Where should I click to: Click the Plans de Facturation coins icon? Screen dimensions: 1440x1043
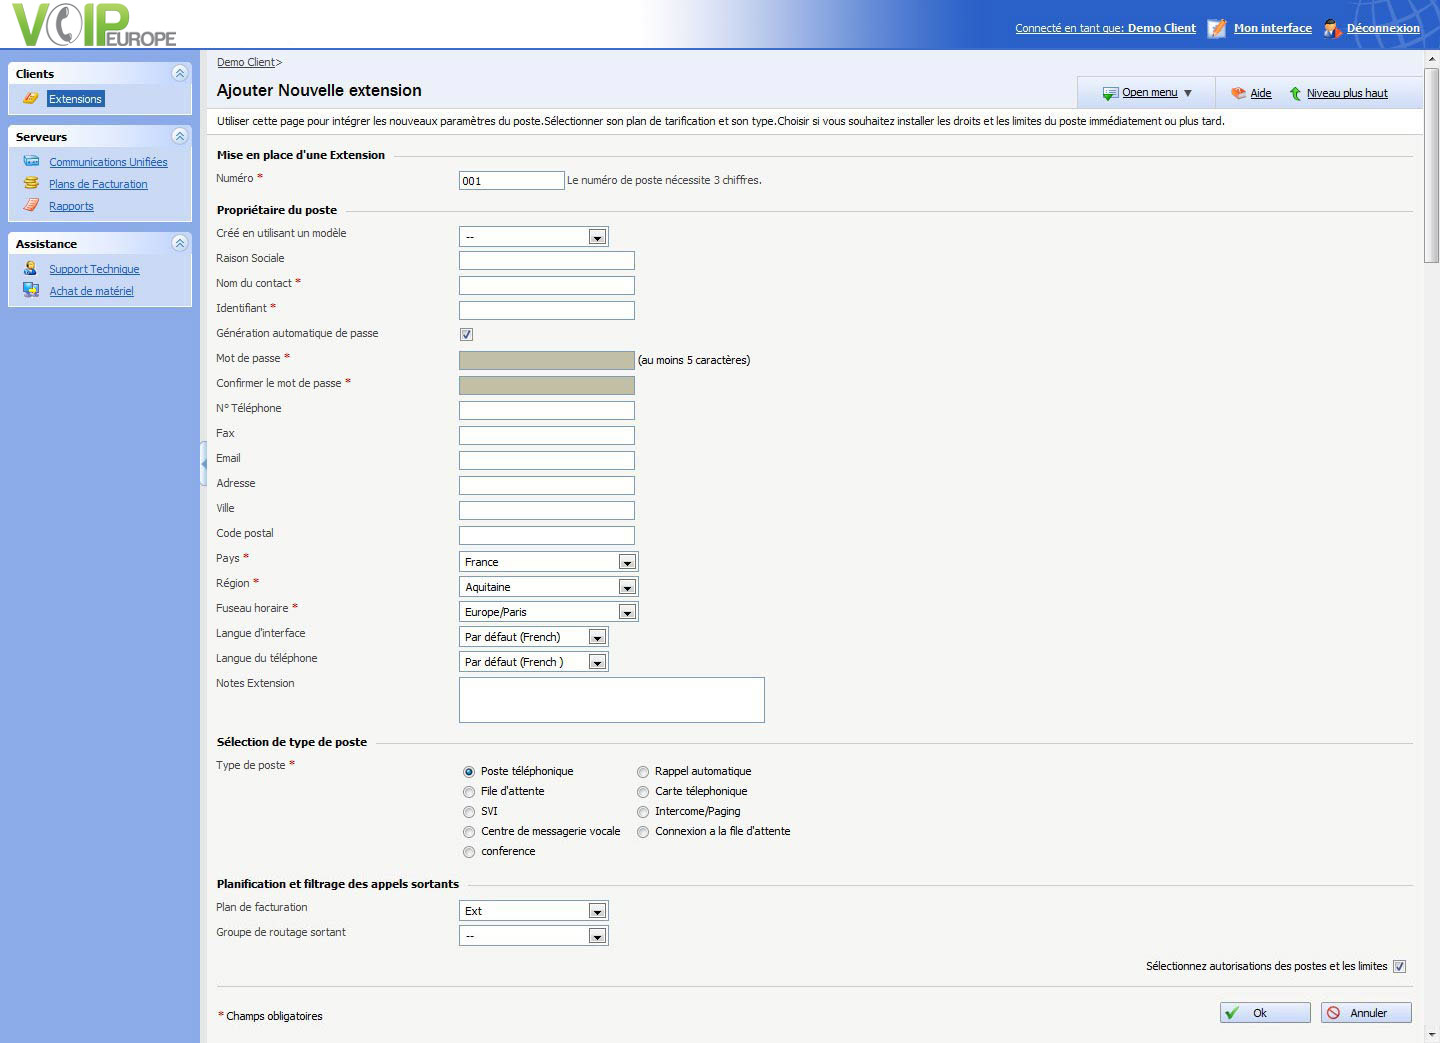[x=31, y=183]
